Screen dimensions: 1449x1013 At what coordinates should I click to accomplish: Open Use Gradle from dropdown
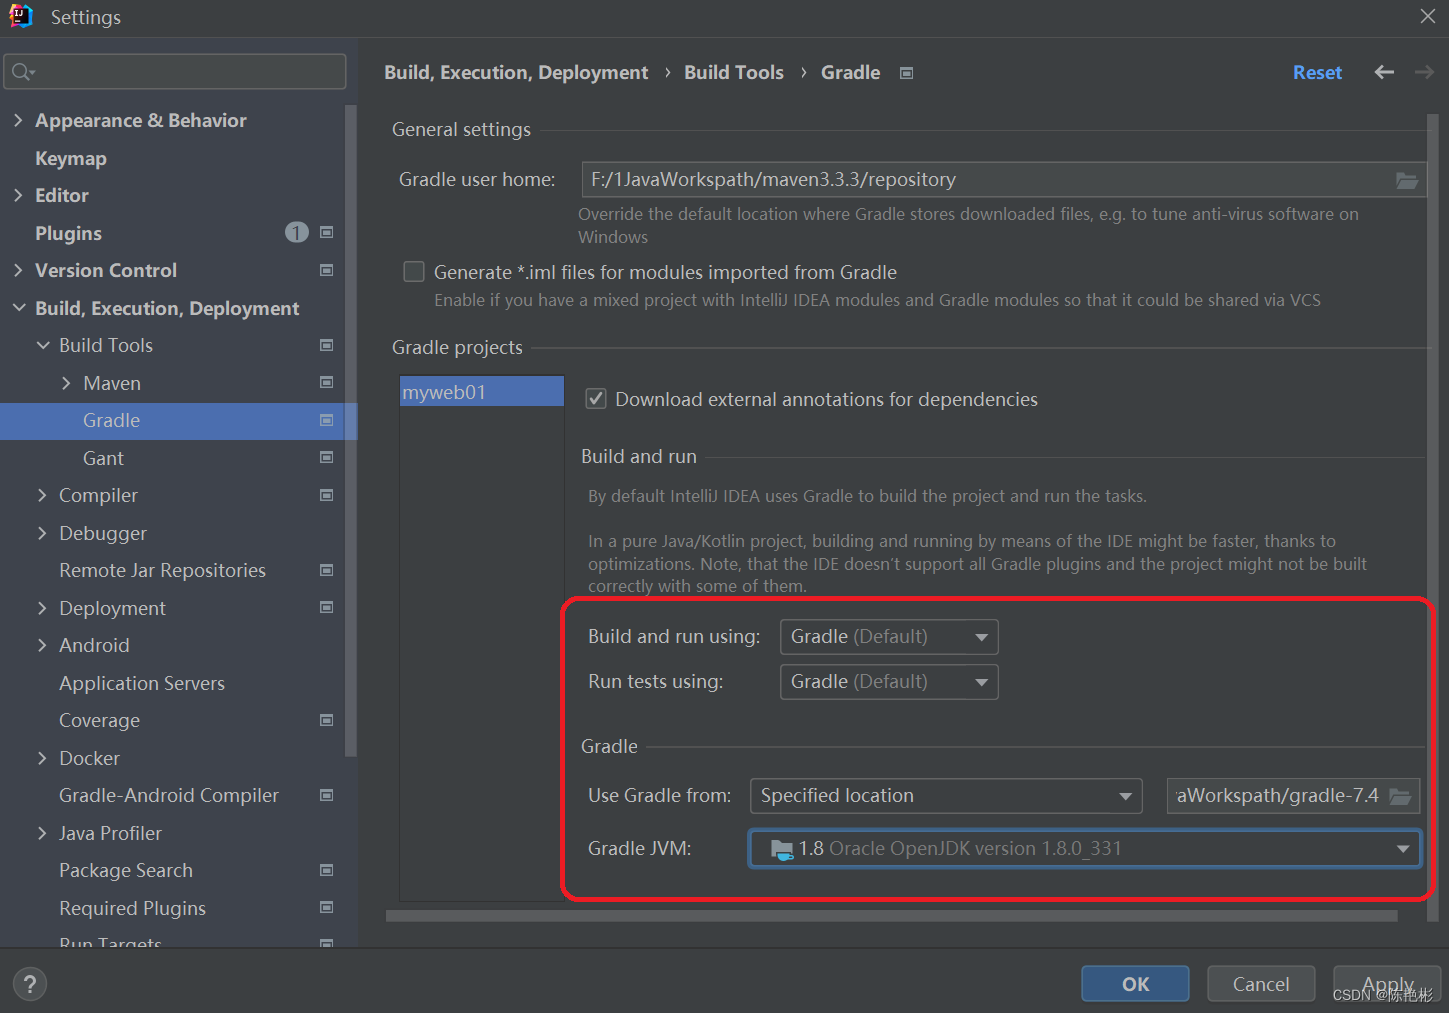[946, 796]
